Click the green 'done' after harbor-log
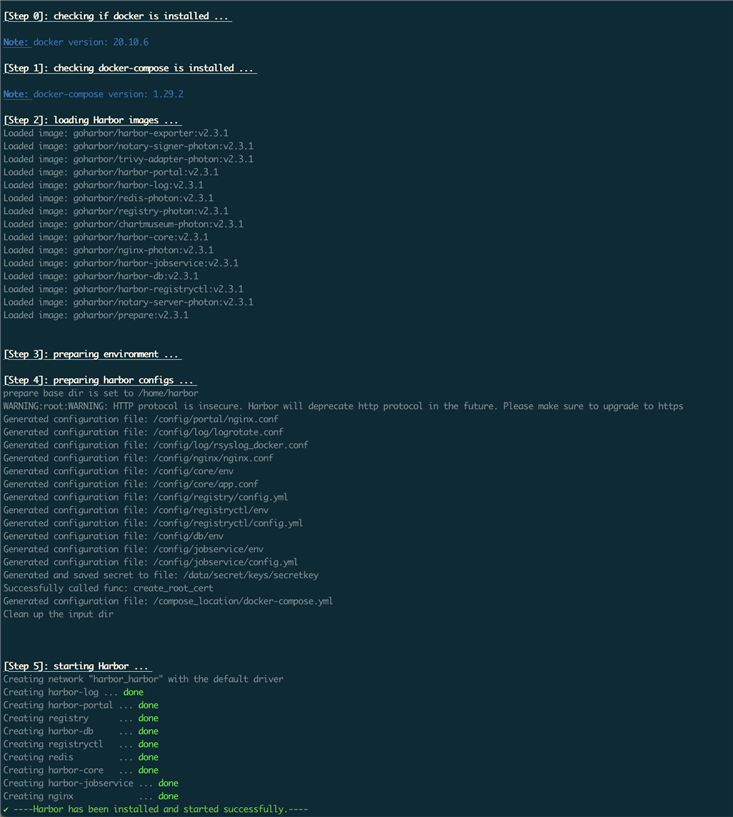This screenshot has height=817, width=733. coord(133,692)
